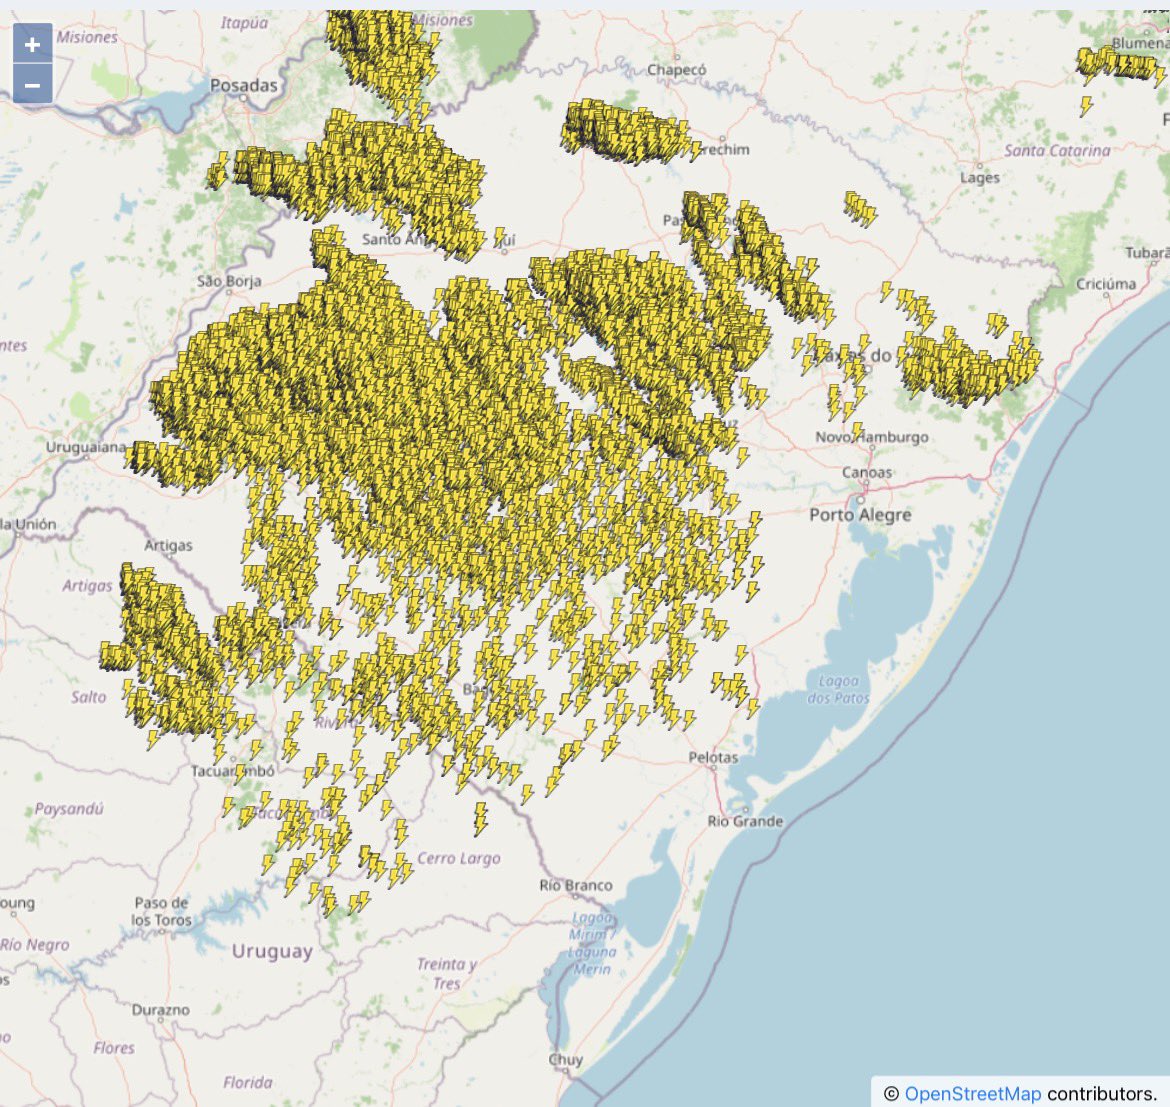
Task: Click the 'Novo Hamburgo' city label
Action: 872,437
